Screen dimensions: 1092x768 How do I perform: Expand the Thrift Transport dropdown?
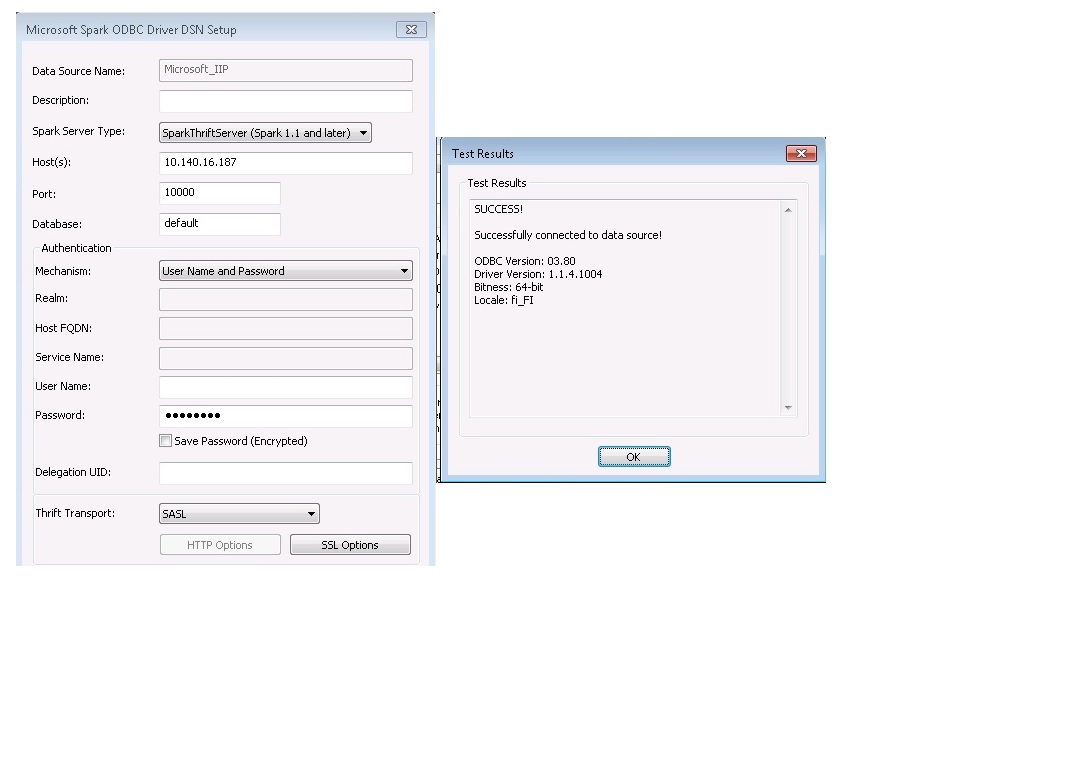pyautogui.click(x=238, y=513)
